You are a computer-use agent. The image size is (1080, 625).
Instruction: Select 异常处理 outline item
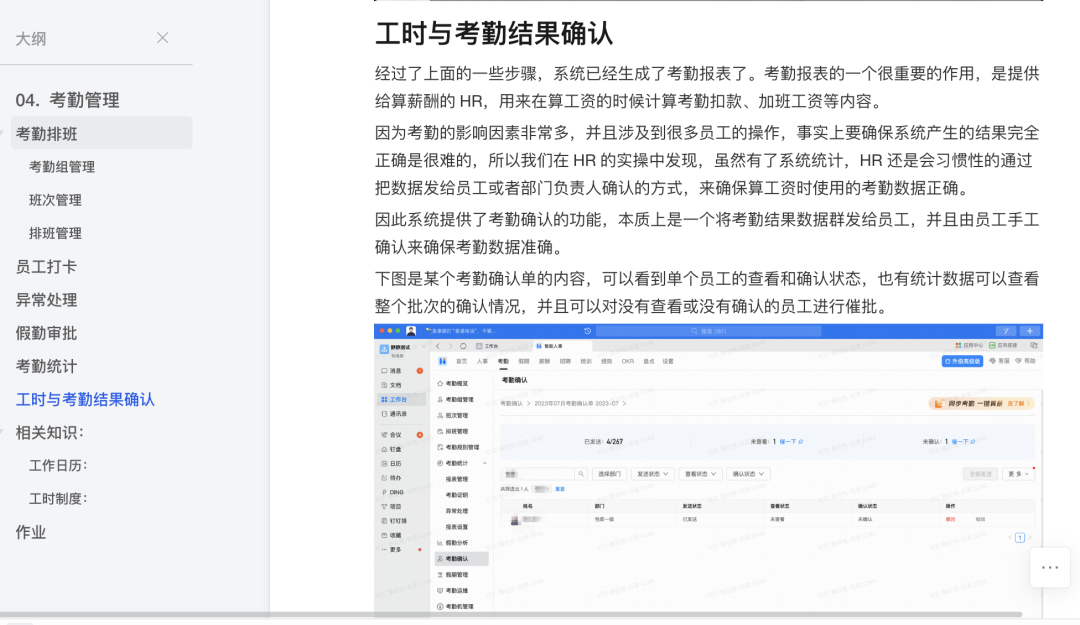[46, 300]
